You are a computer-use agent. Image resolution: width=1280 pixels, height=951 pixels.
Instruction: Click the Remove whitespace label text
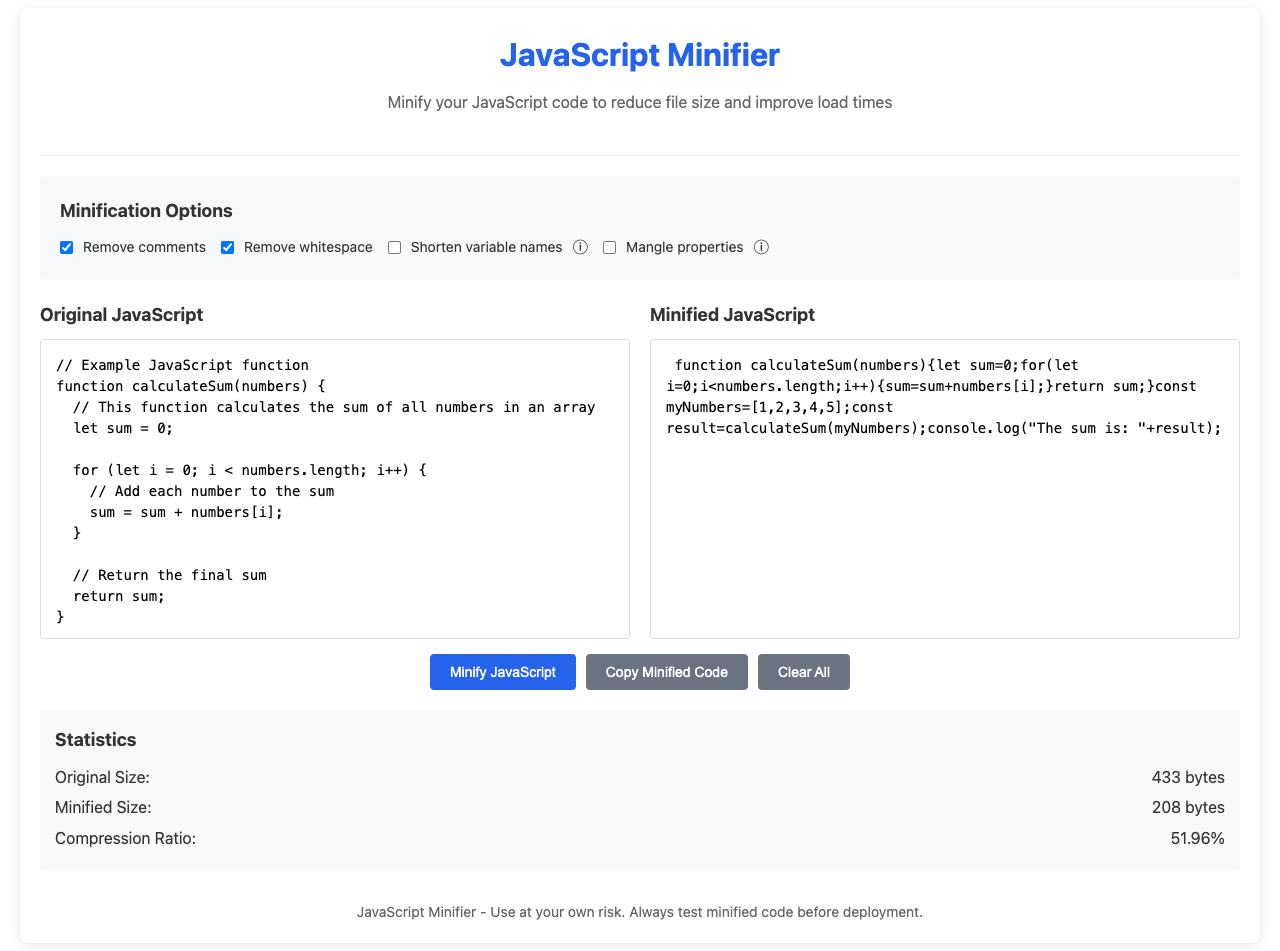pyautogui.click(x=308, y=247)
